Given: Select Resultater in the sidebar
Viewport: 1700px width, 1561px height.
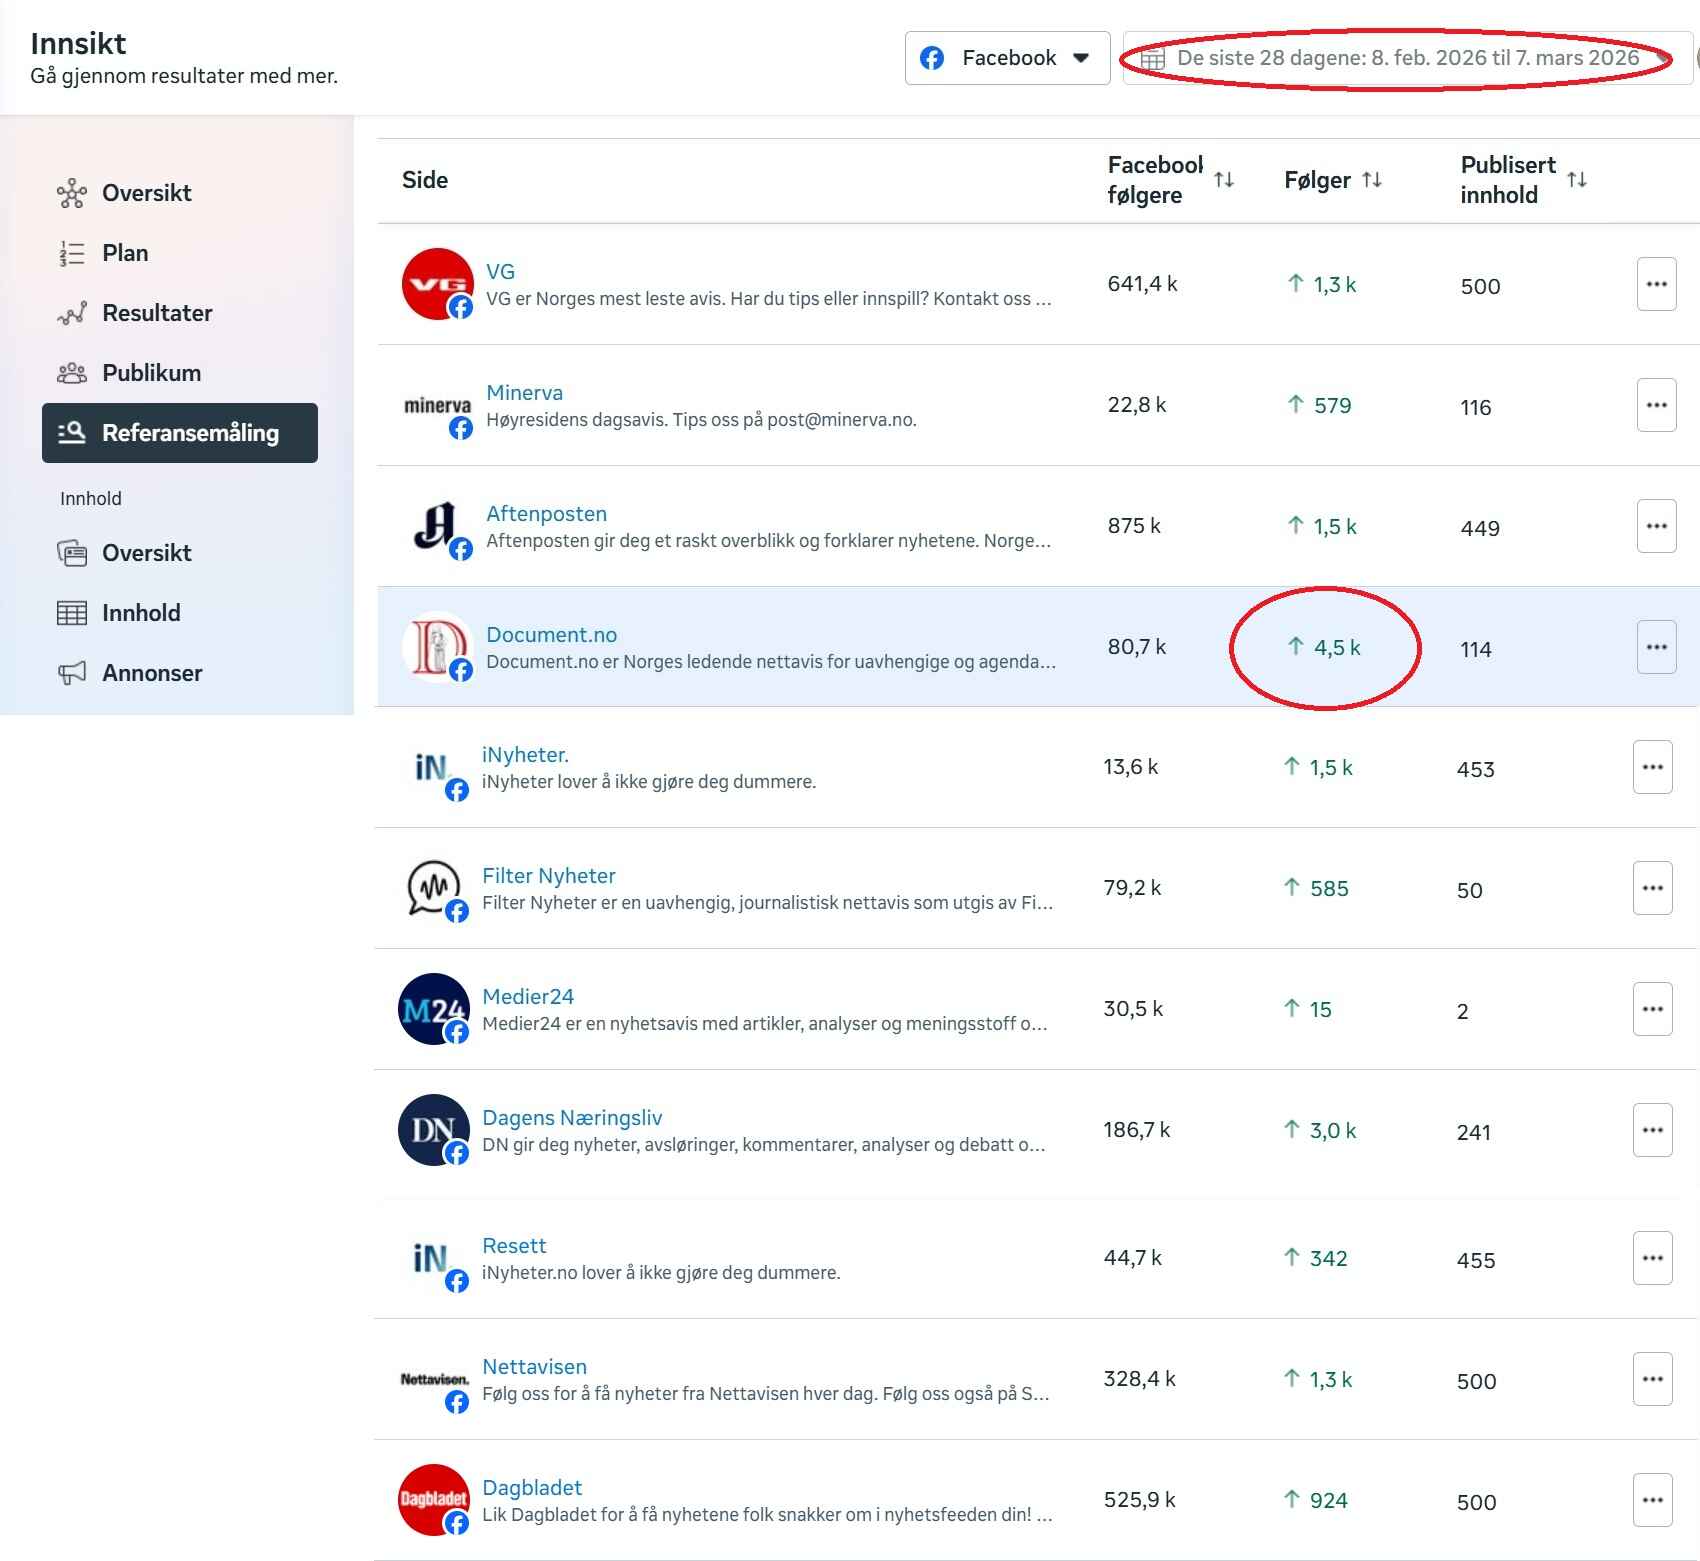Looking at the screenshot, I should (x=157, y=313).
